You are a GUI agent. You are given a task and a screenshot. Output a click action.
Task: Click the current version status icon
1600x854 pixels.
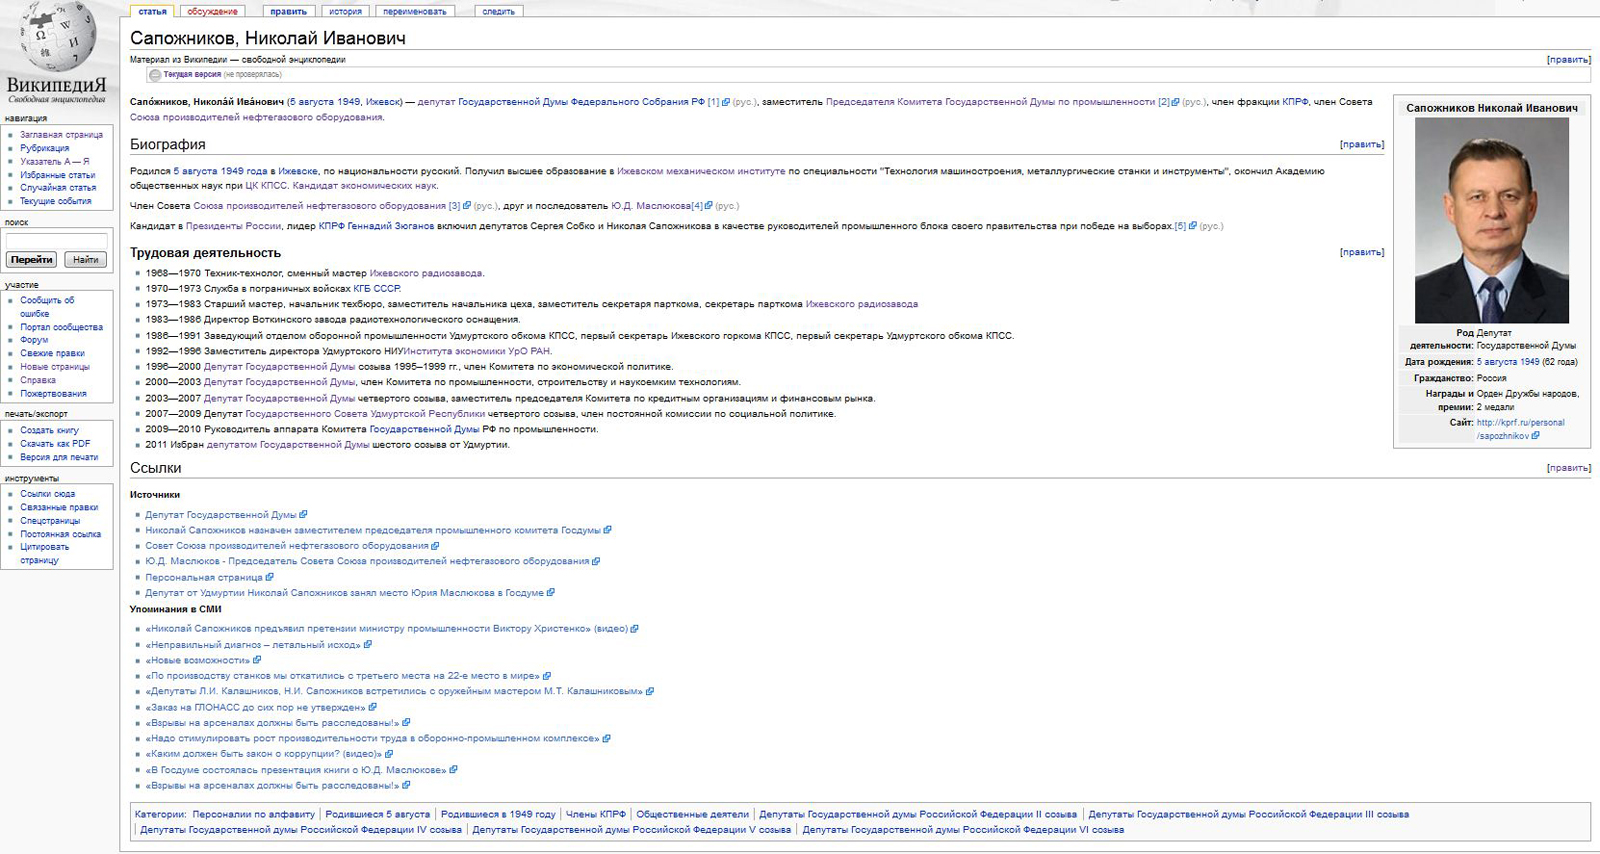155,75
